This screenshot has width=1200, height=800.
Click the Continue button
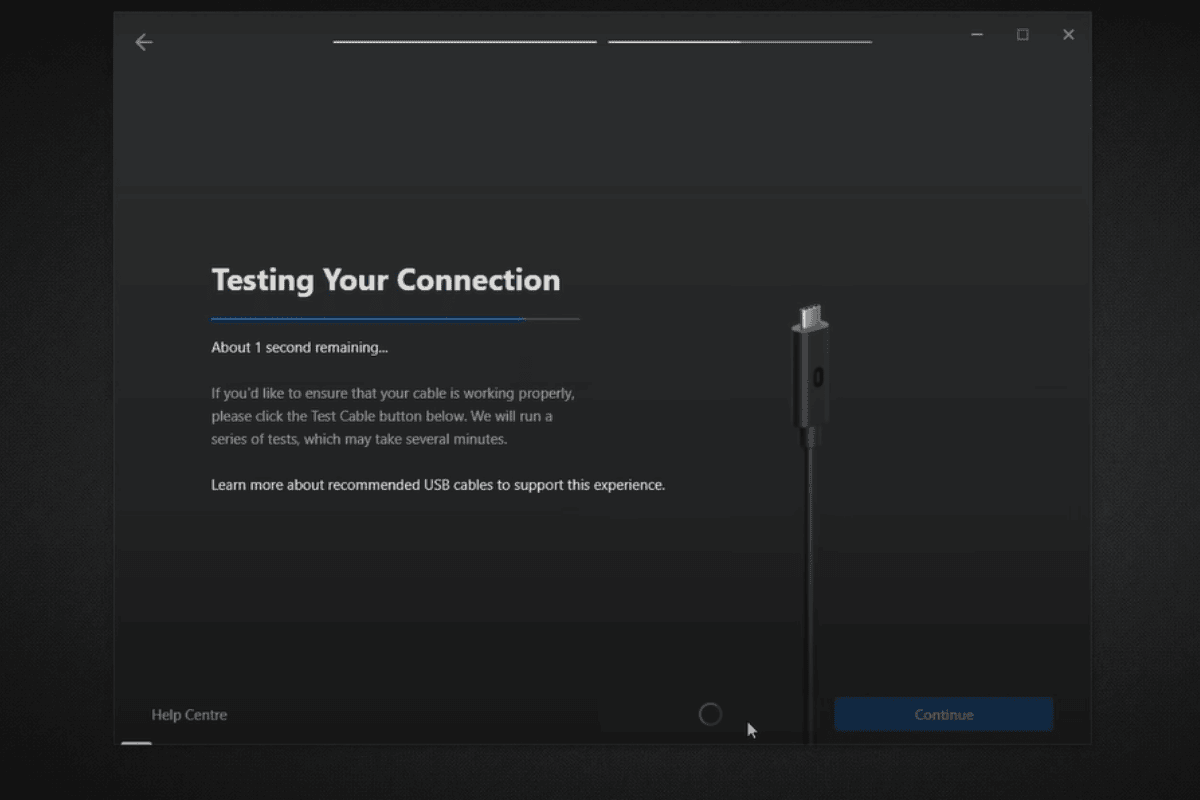[x=943, y=715]
